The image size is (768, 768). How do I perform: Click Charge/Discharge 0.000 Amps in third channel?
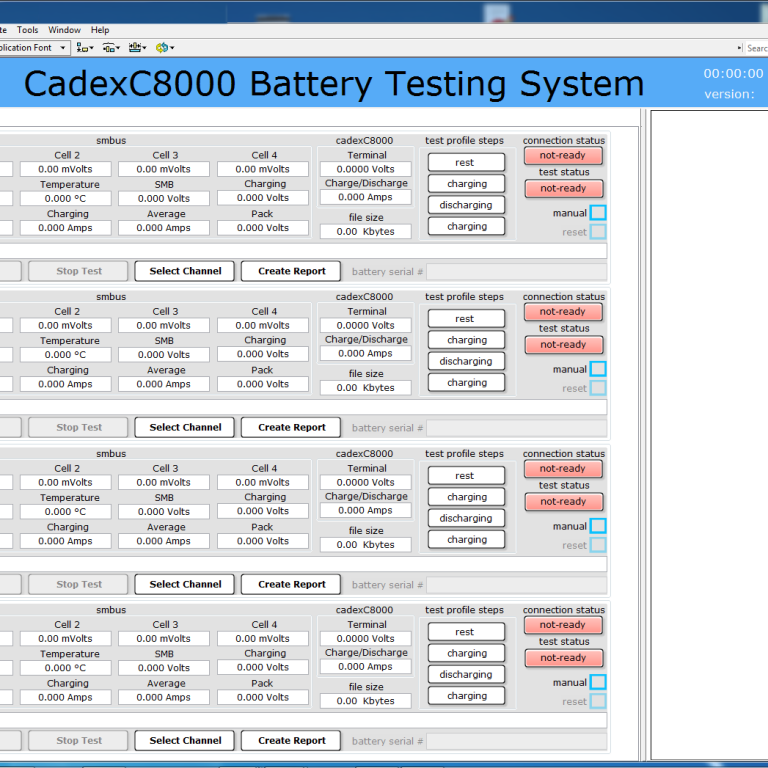click(x=365, y=510)
